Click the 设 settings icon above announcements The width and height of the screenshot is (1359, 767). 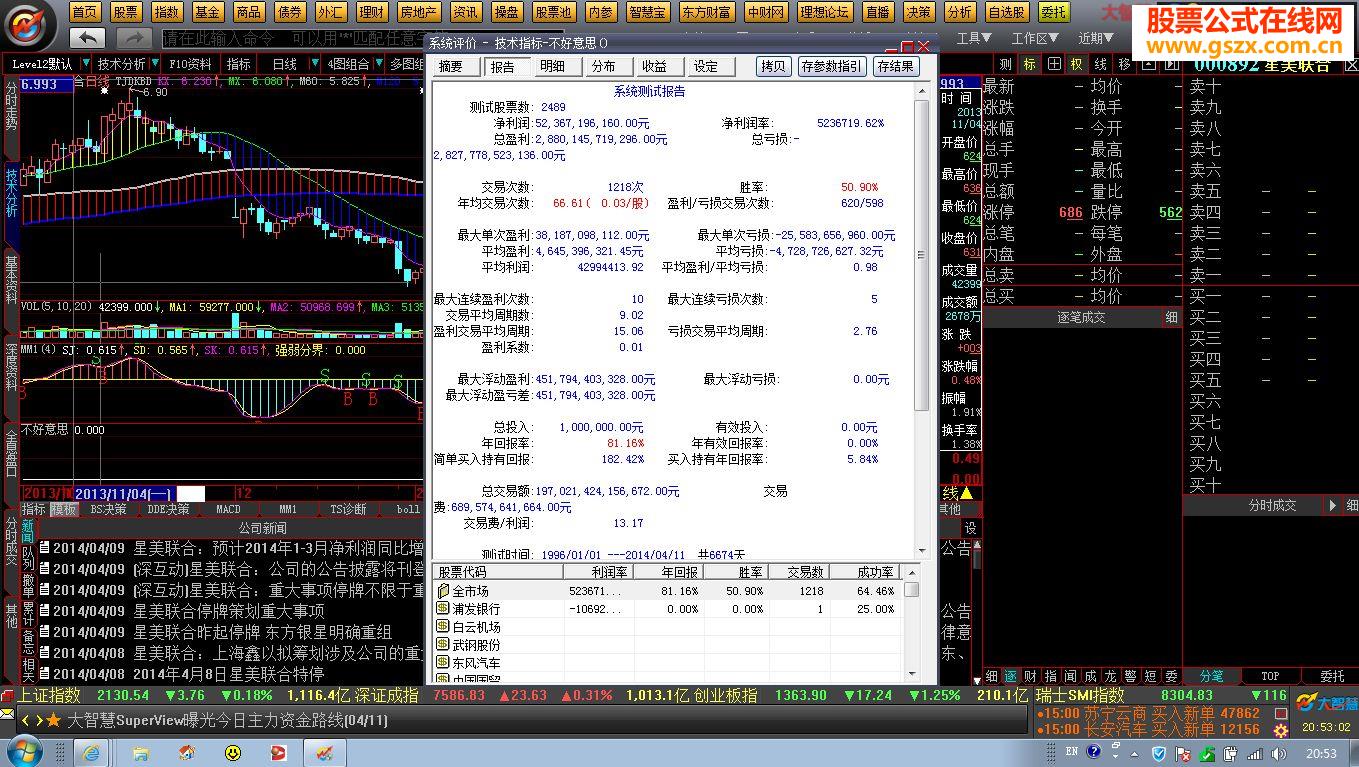coord(970,528)
